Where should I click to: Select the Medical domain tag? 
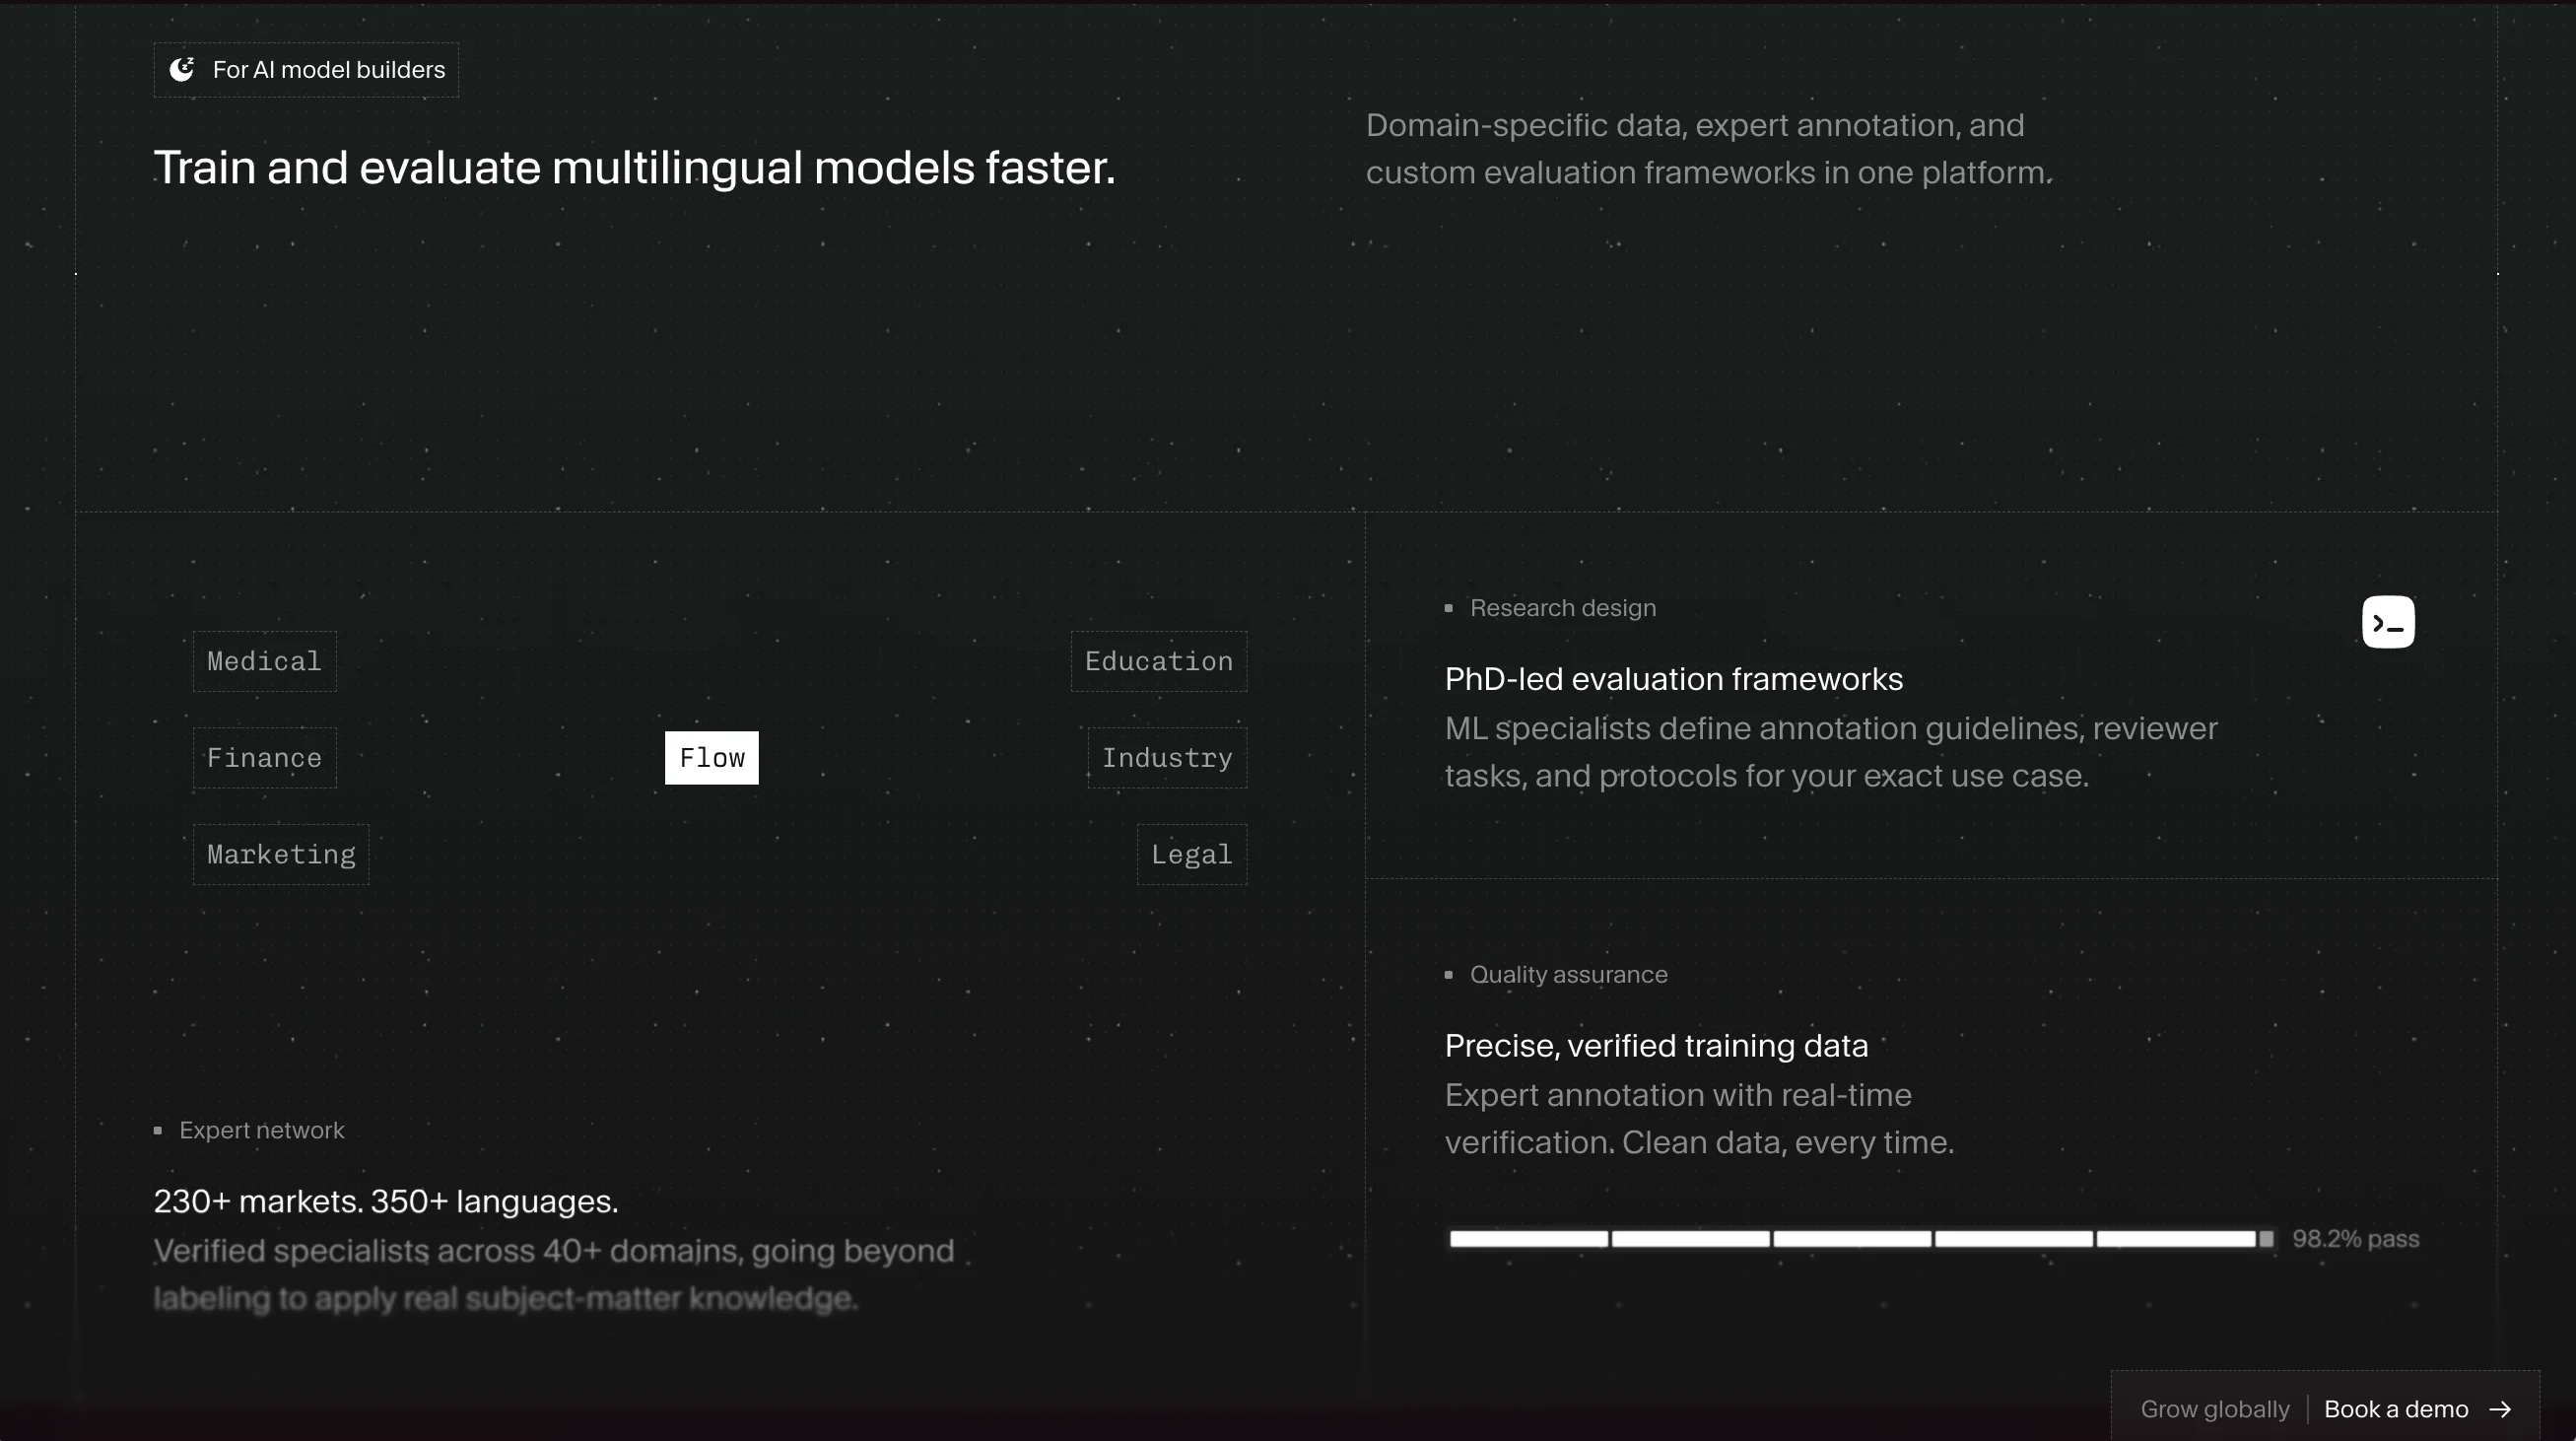[x=265, y=661]
